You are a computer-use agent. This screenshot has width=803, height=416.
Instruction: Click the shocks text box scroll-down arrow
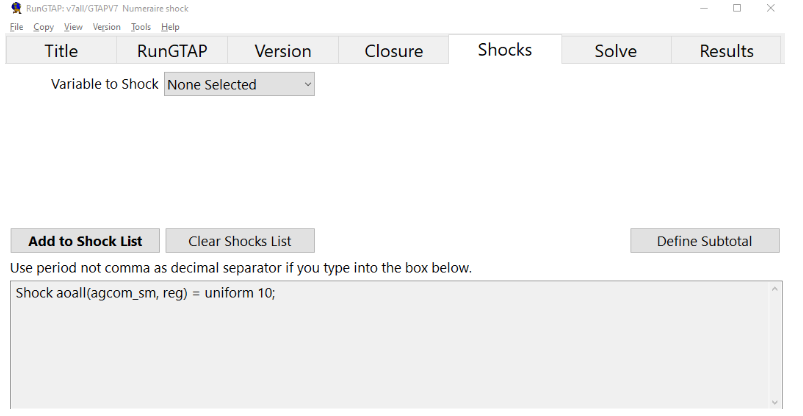pos(774,402)
